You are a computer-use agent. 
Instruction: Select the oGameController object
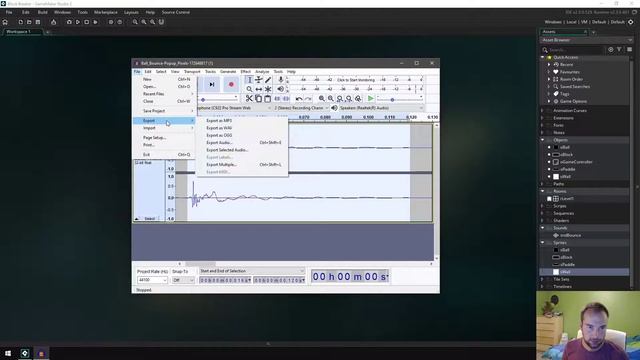(576, 162)
